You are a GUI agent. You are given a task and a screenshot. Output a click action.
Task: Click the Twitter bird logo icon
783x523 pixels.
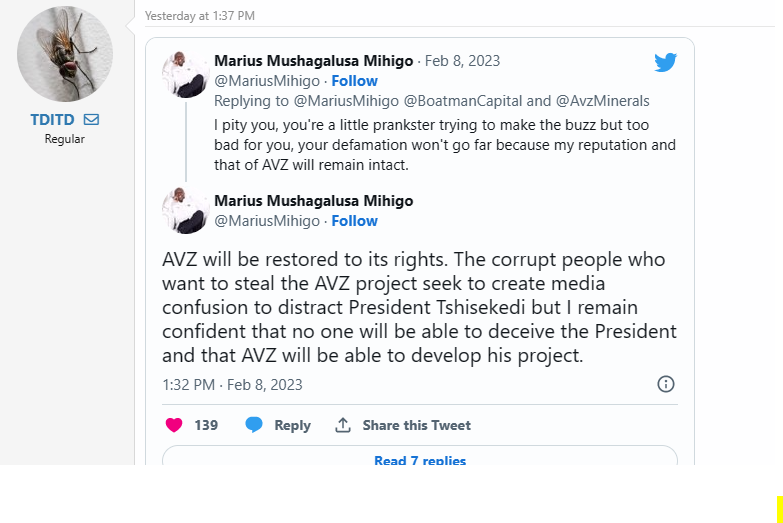[x=665, y=62]
